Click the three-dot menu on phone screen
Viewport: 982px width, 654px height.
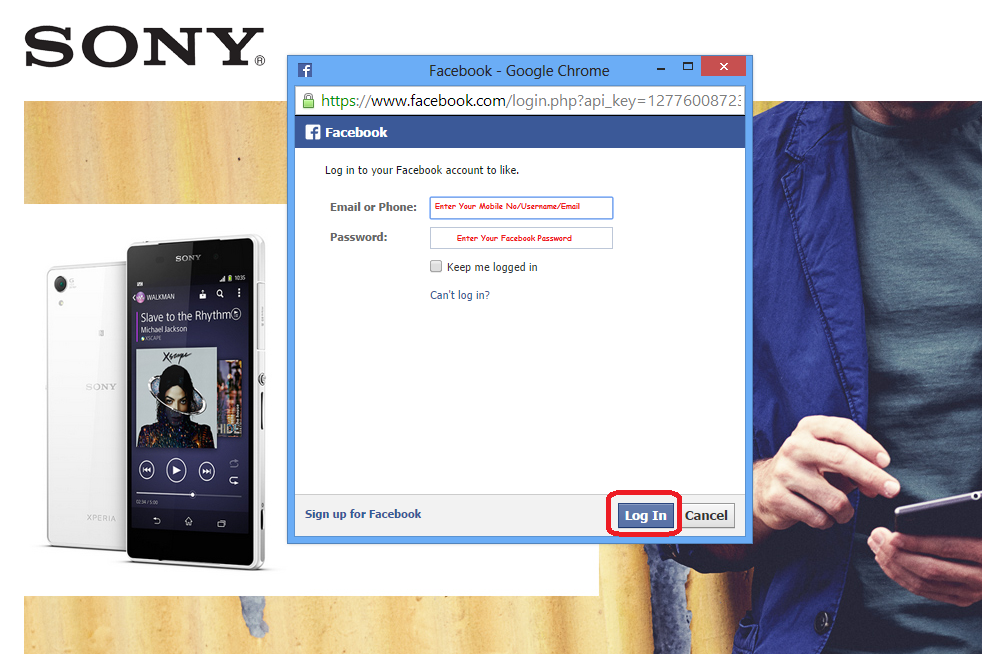(239, 293)
